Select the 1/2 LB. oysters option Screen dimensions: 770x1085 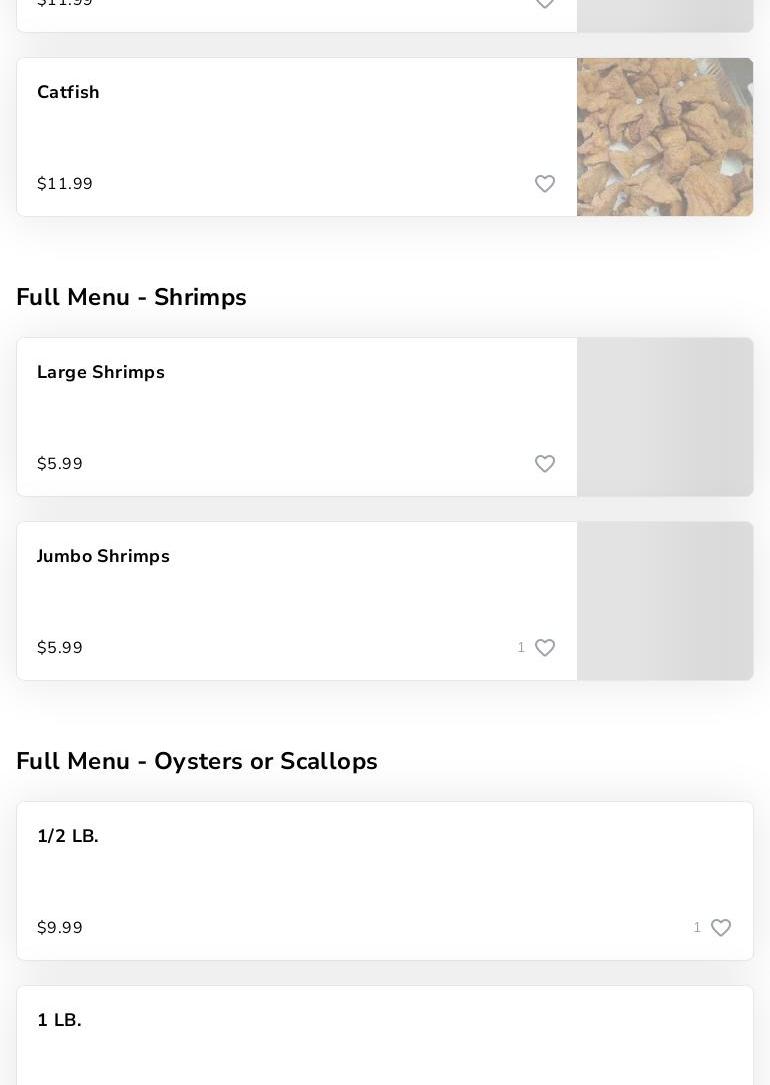(68, 836)
